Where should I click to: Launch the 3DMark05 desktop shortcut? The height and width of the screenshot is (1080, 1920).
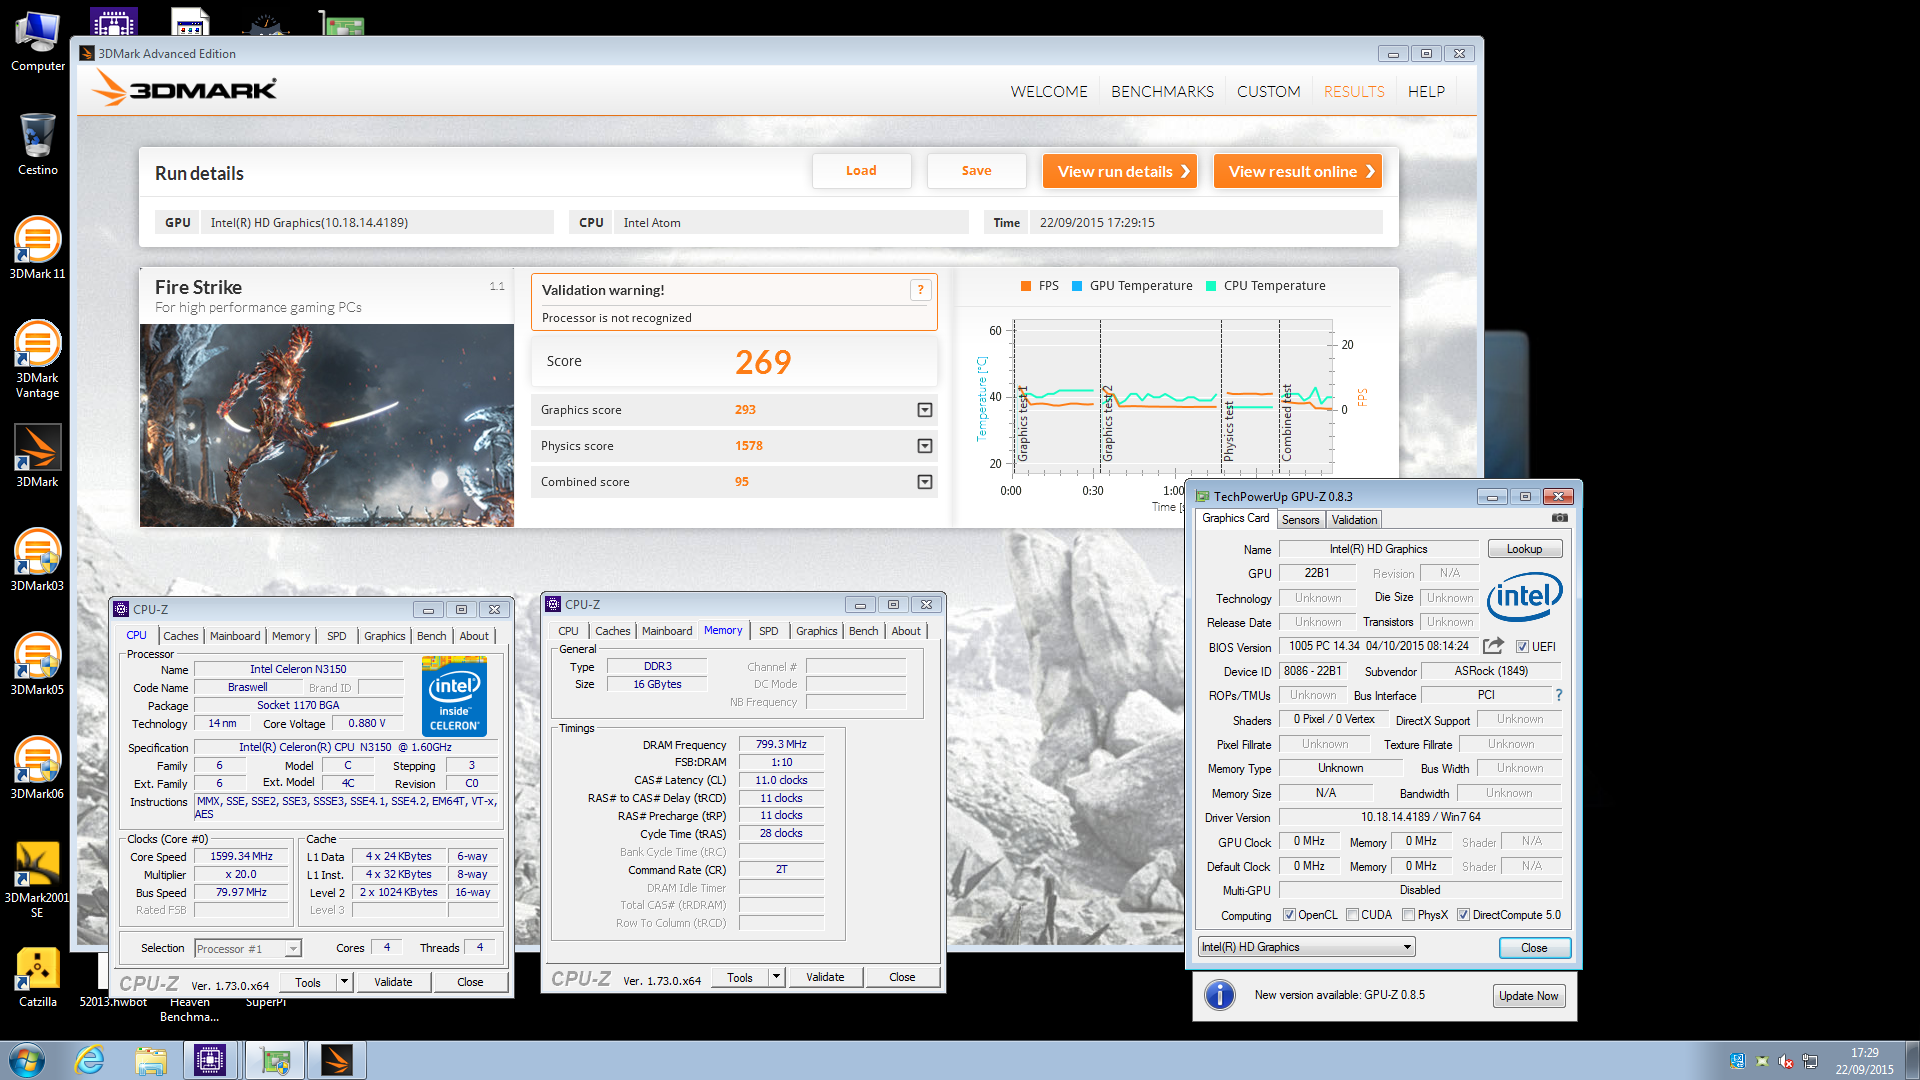[37, 664]
